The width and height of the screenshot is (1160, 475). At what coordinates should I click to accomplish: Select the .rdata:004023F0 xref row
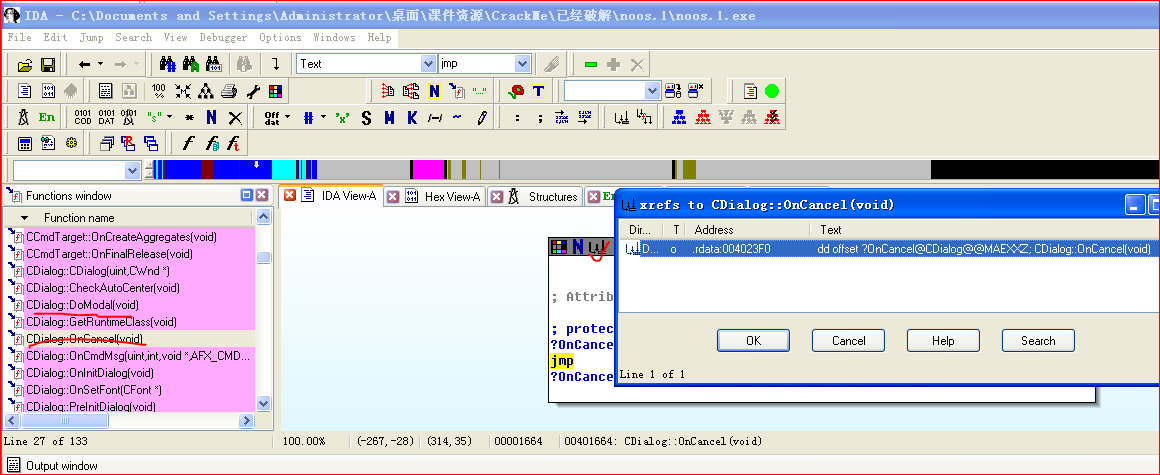(888, 249)
